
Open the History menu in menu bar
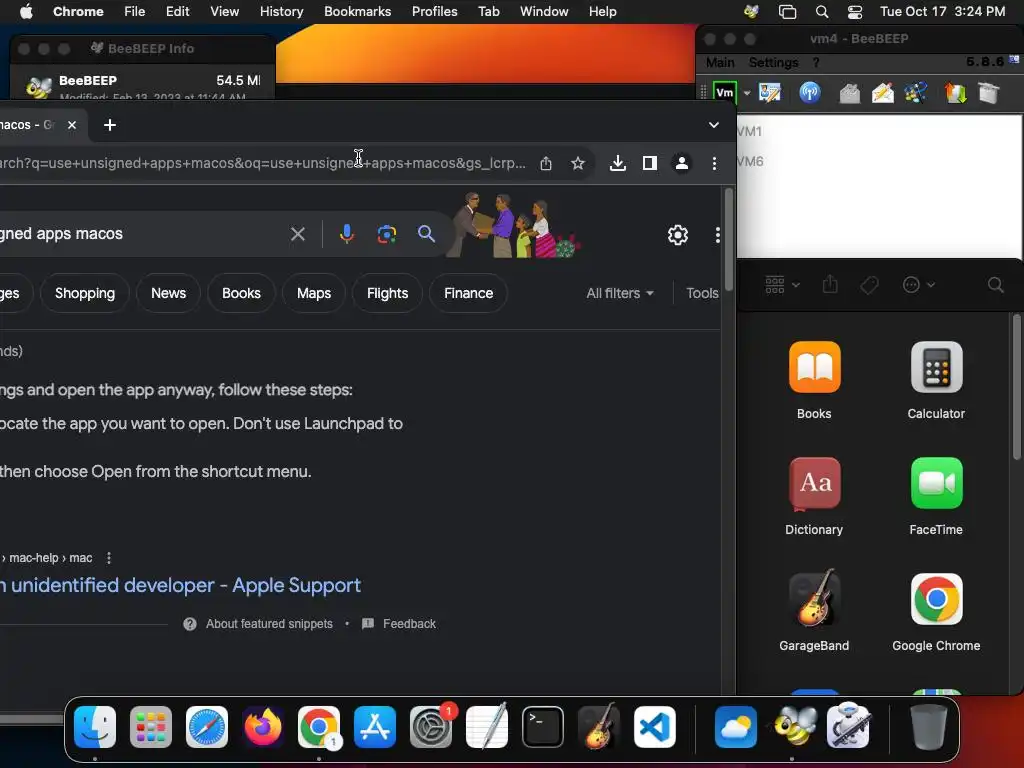[x=281, y=12]
